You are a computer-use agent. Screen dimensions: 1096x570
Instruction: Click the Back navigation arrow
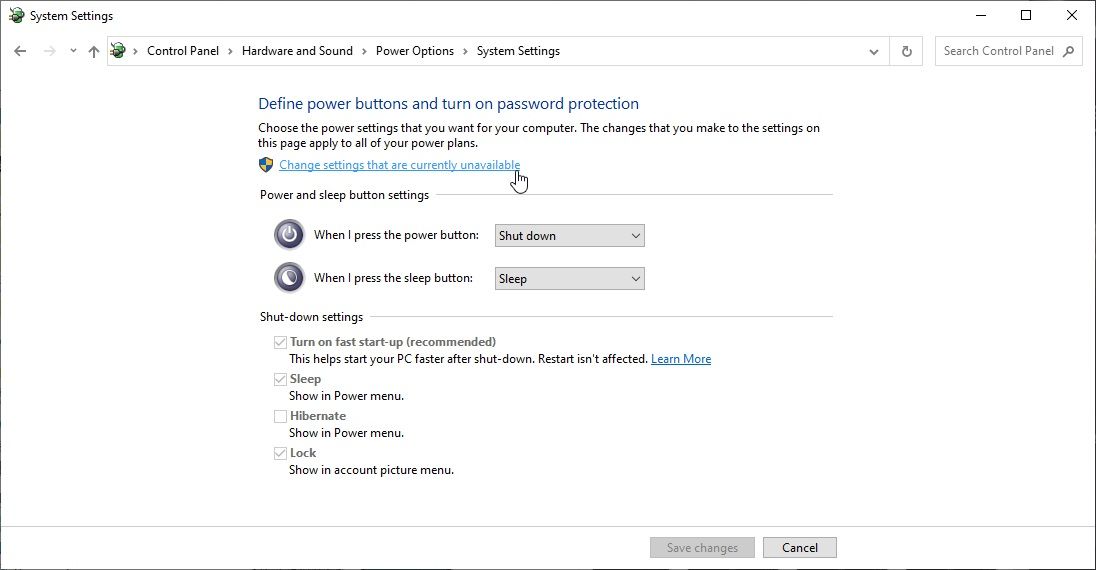pyautogui.click(x=20, y=51)
